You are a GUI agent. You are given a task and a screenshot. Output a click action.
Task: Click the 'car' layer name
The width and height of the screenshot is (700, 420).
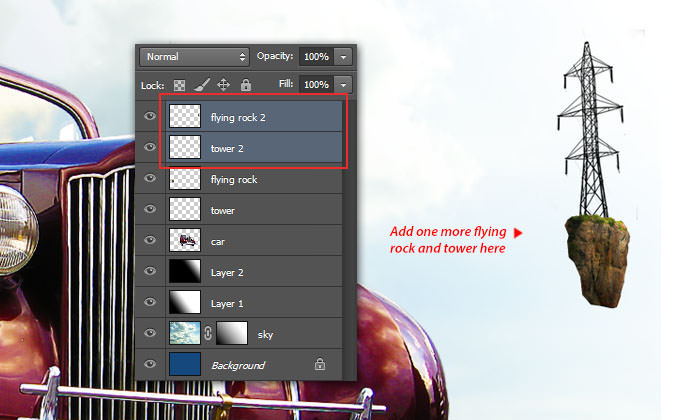click(x=218, y=242)
